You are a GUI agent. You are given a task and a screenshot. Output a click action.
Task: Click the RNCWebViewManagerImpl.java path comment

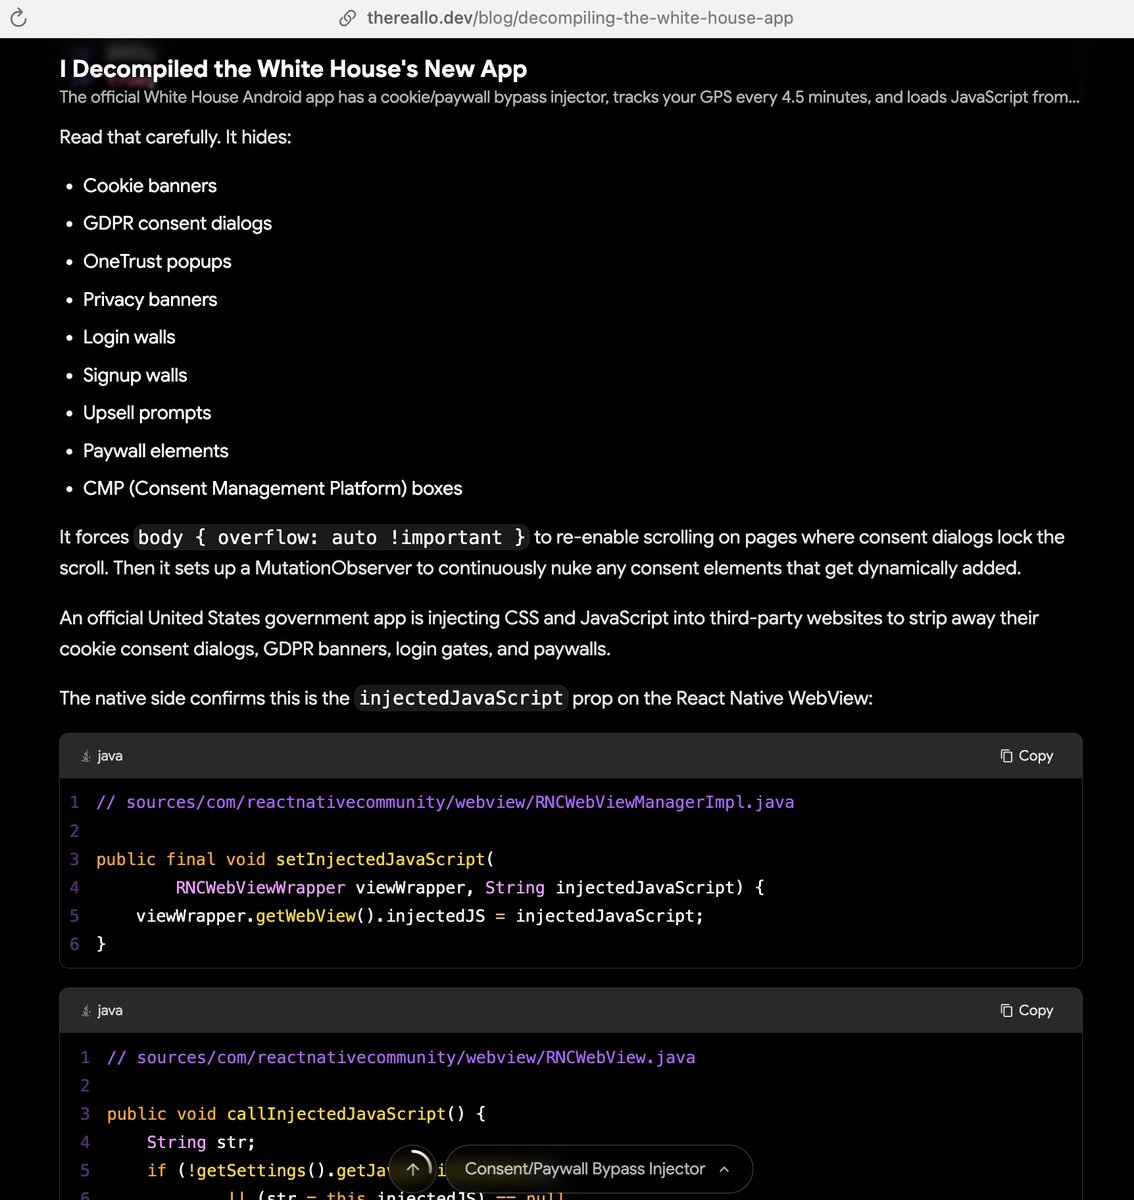tap(445, 802)
